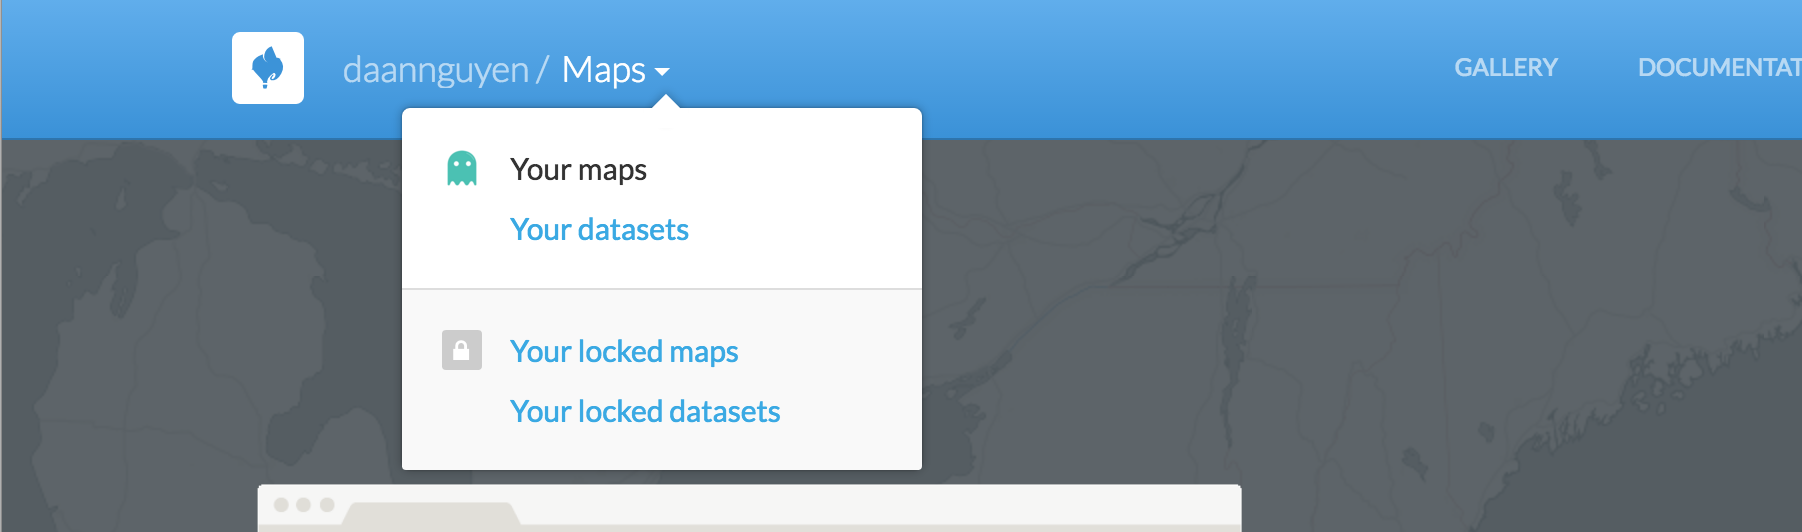Click the white pointer arrow atop the dropdown panel
This screenshot has width=1802, height=532.
pos(665,101)
